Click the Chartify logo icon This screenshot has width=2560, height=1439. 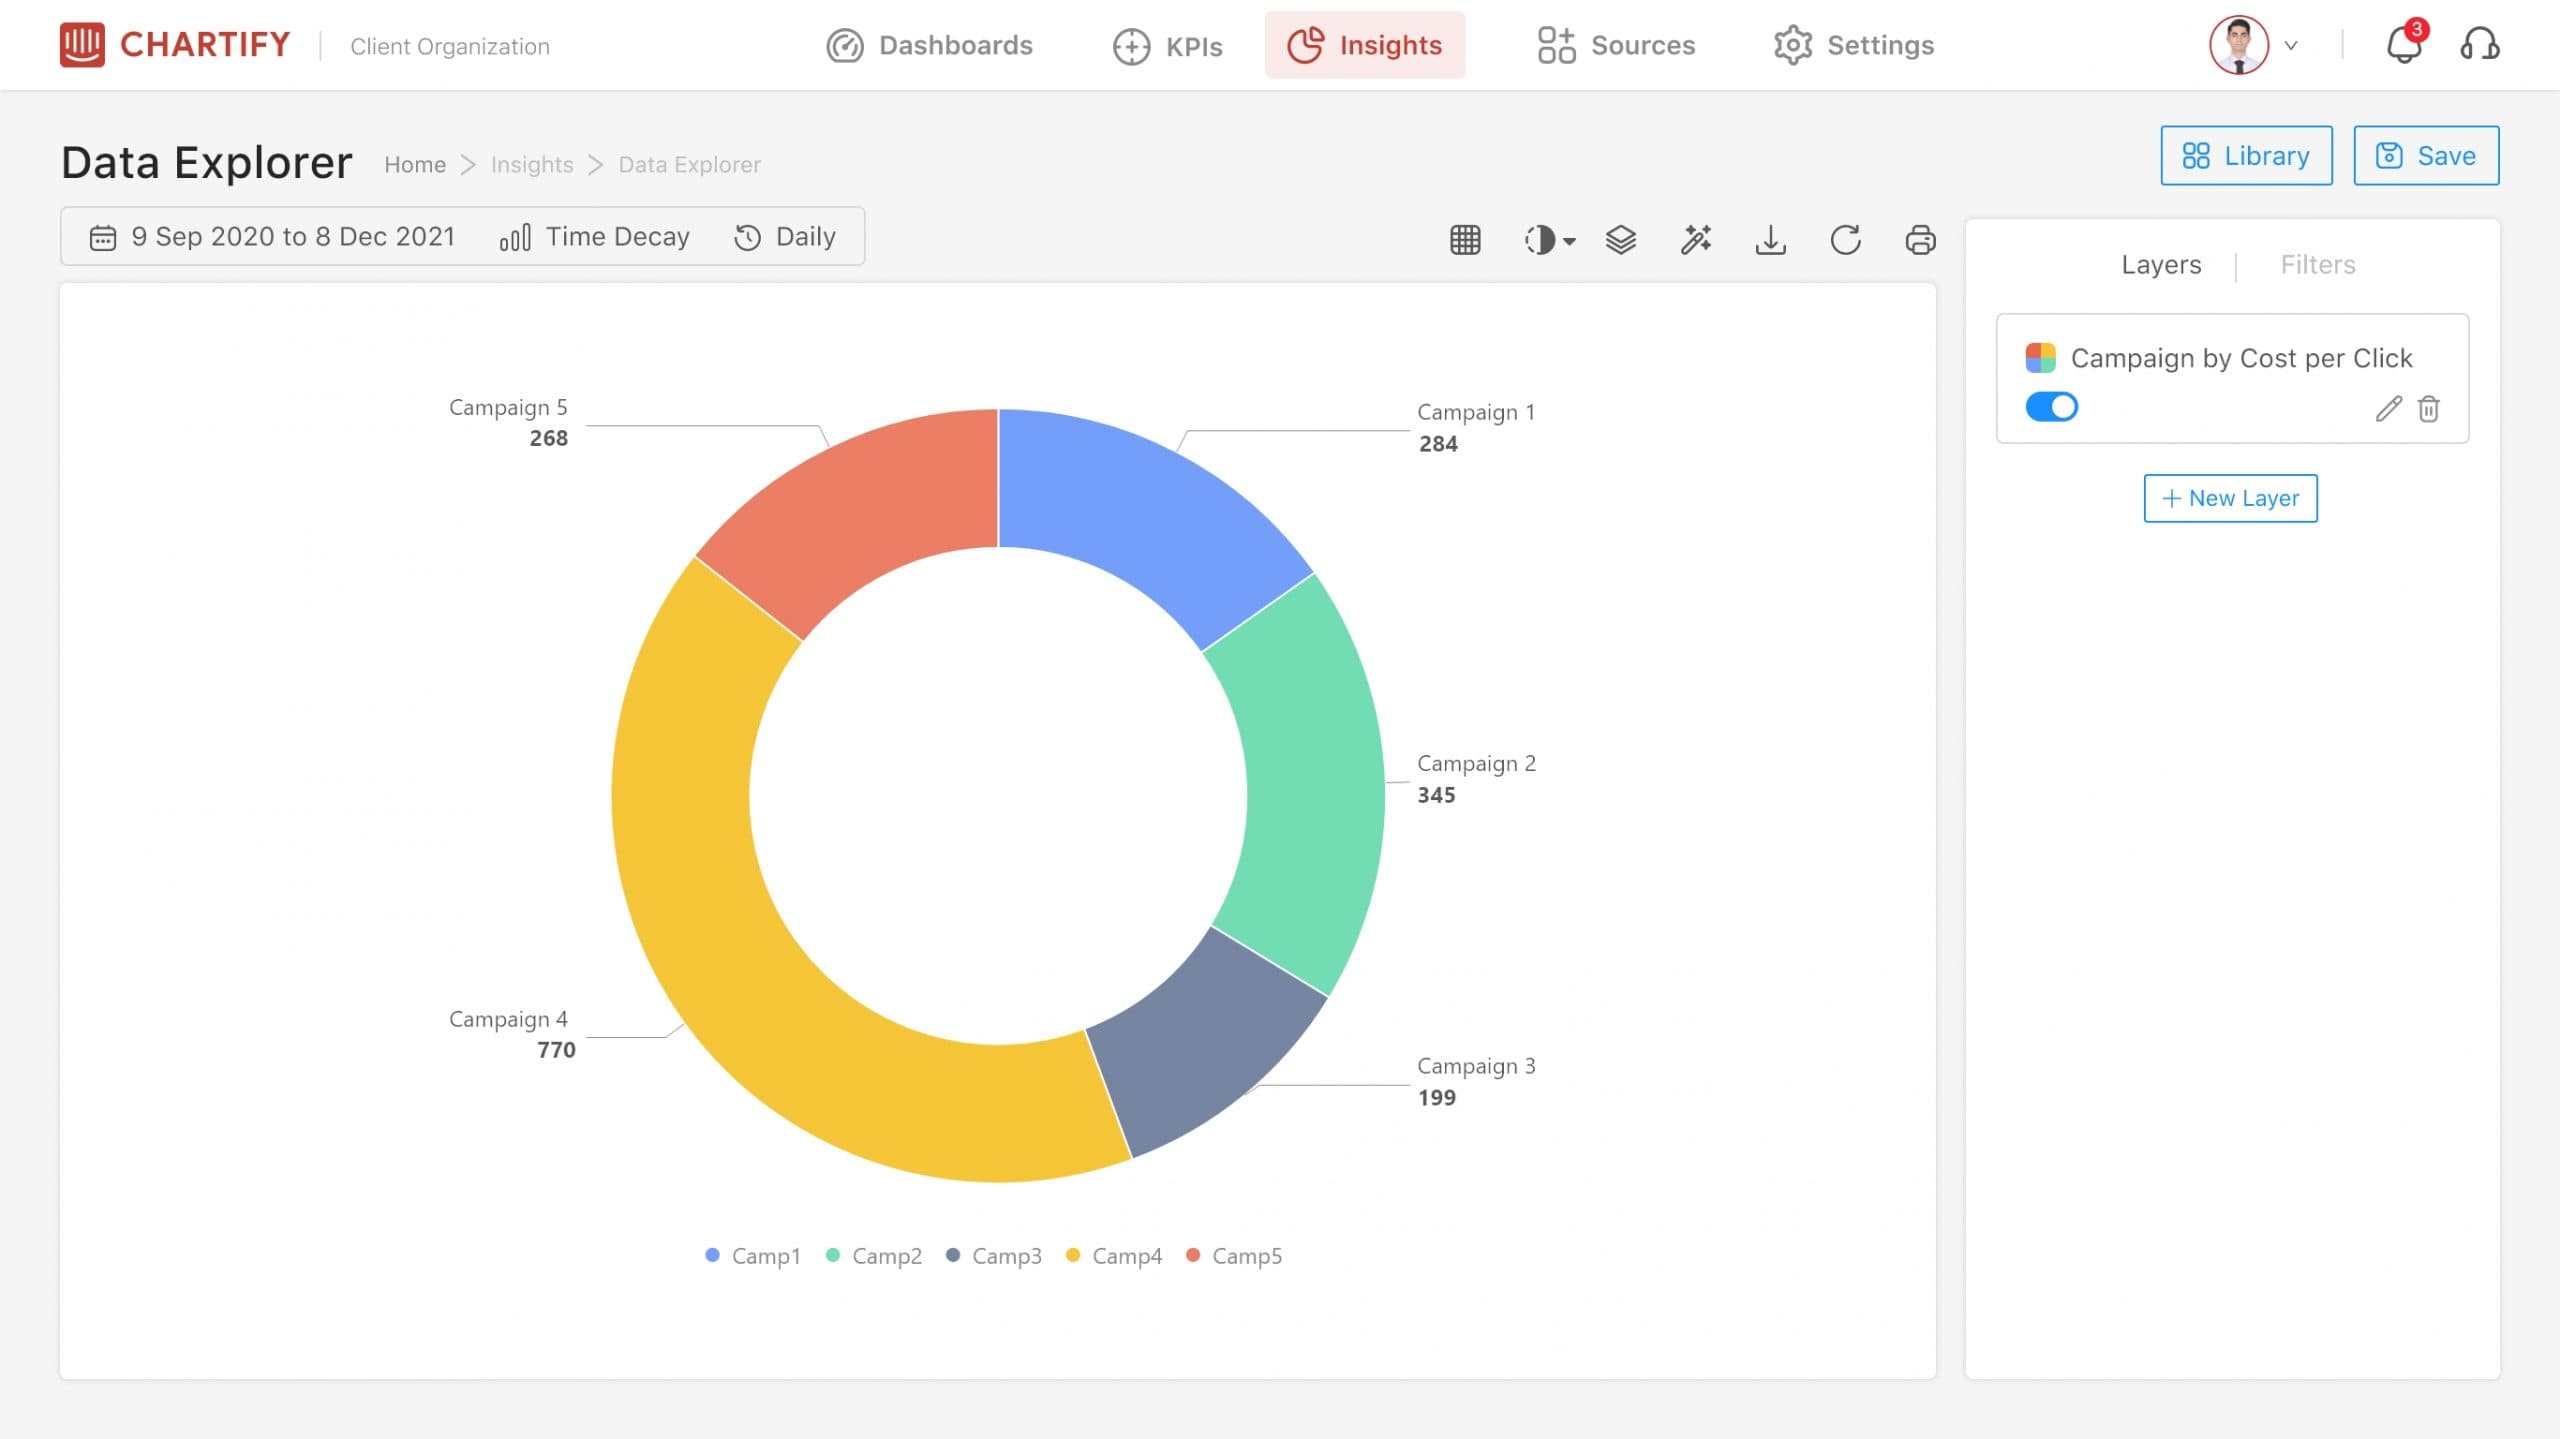[82, 44]
